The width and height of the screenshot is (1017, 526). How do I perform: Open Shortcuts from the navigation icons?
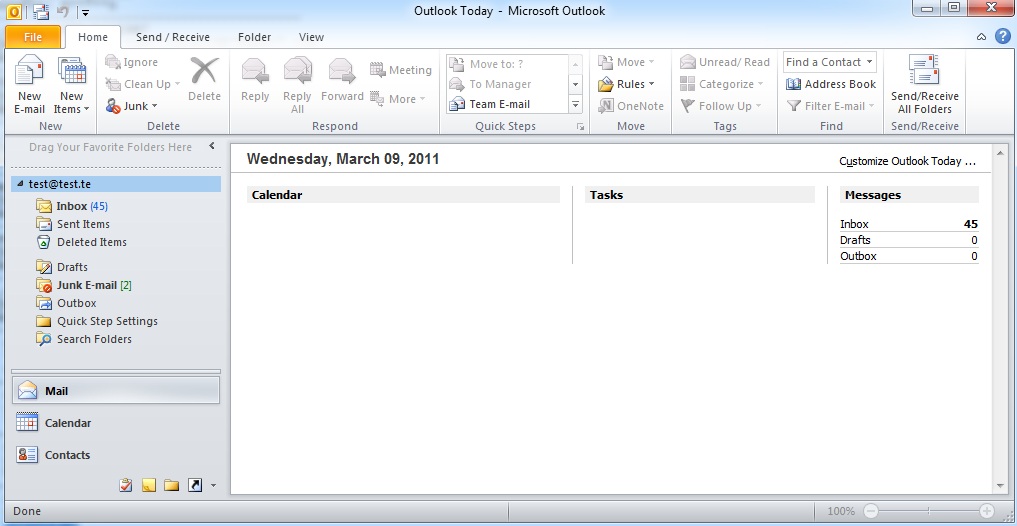195,484
